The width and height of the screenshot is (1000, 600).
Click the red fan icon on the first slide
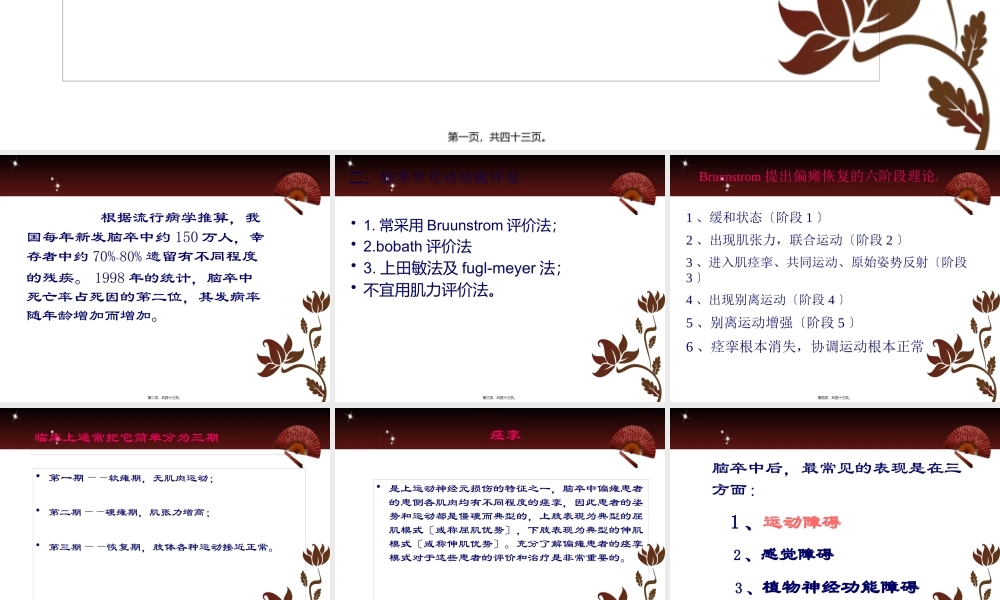coord(298,186)
